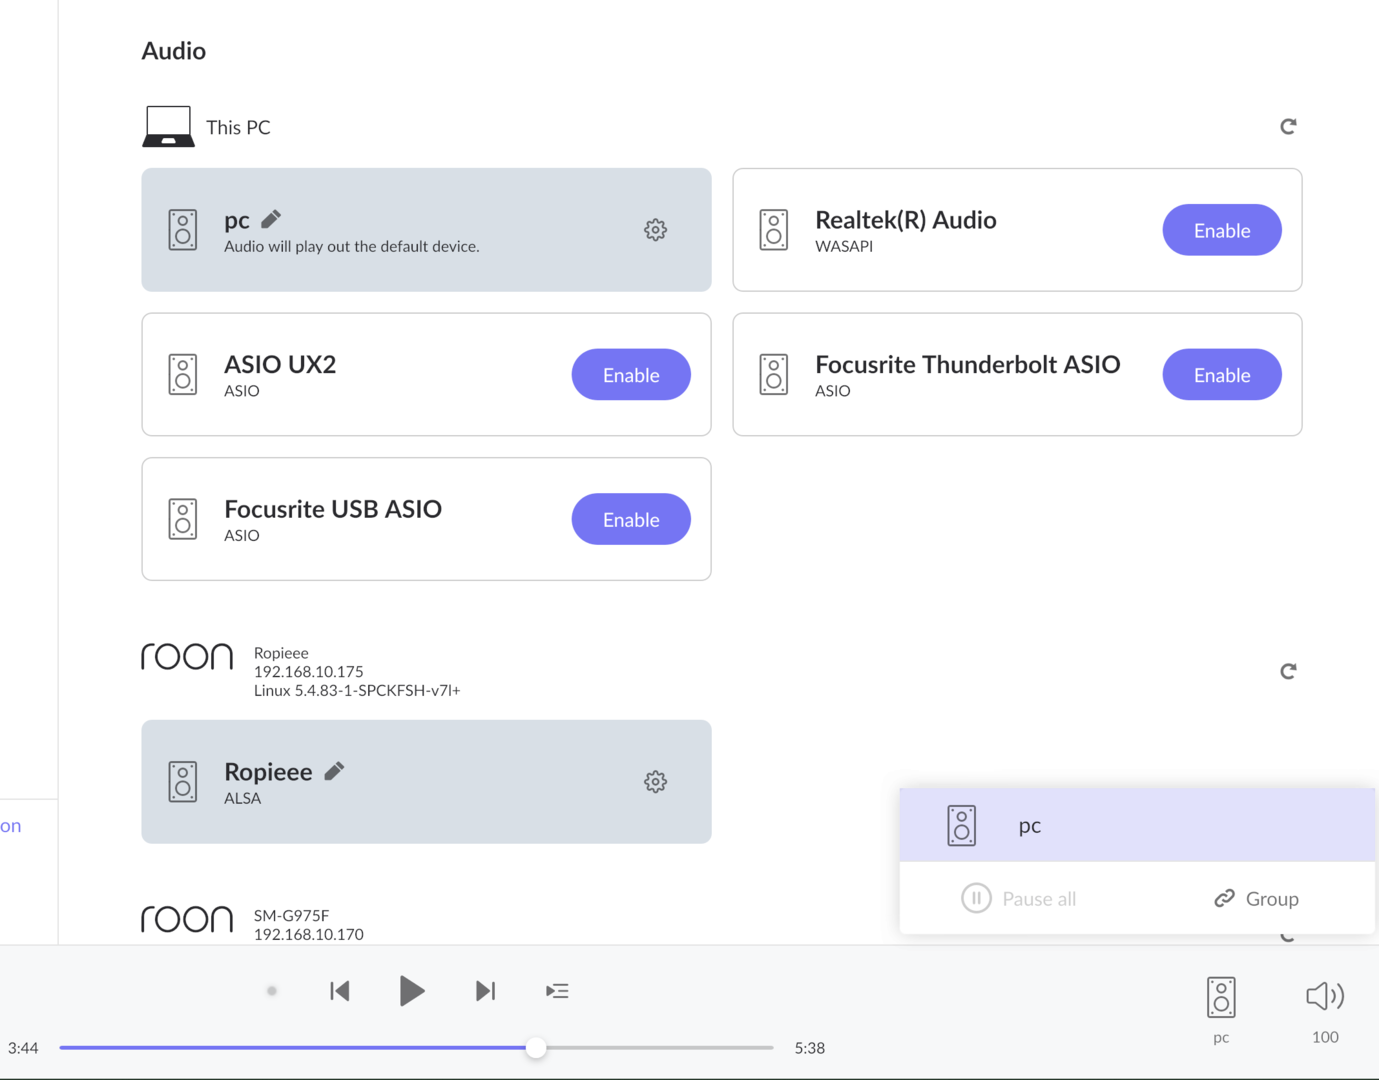1379x1080 pixels.
Task: Click elapsed time 3:44
Action: 23,1048
